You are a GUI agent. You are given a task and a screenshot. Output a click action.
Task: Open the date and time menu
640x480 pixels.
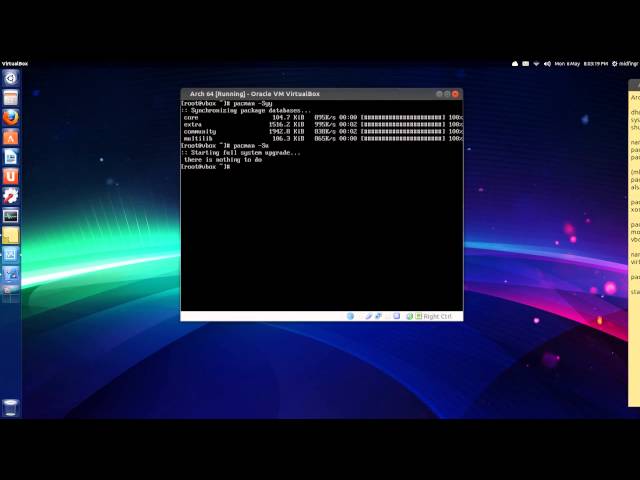(581, 64)
